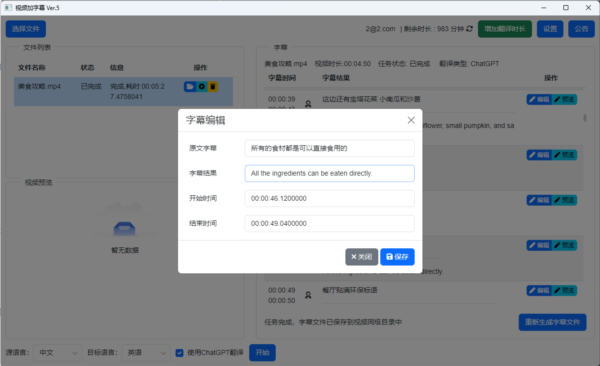Click the 选择文件 button

(26, 29)
